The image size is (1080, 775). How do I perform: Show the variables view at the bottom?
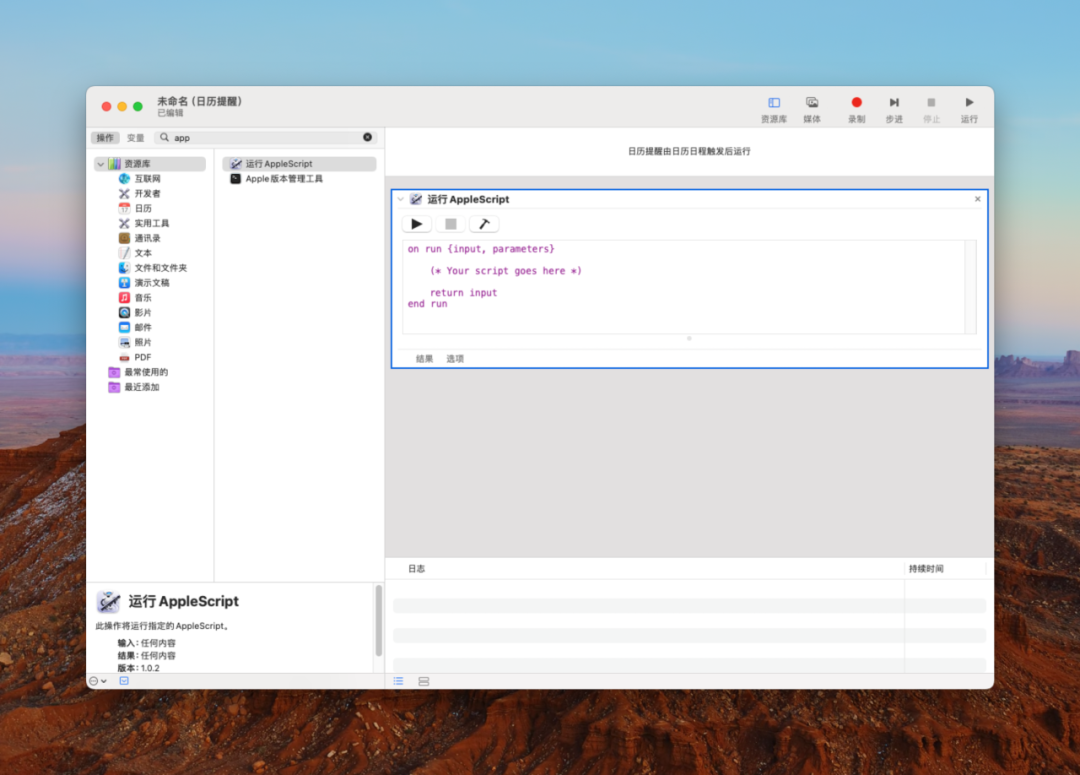click(424, 681)
